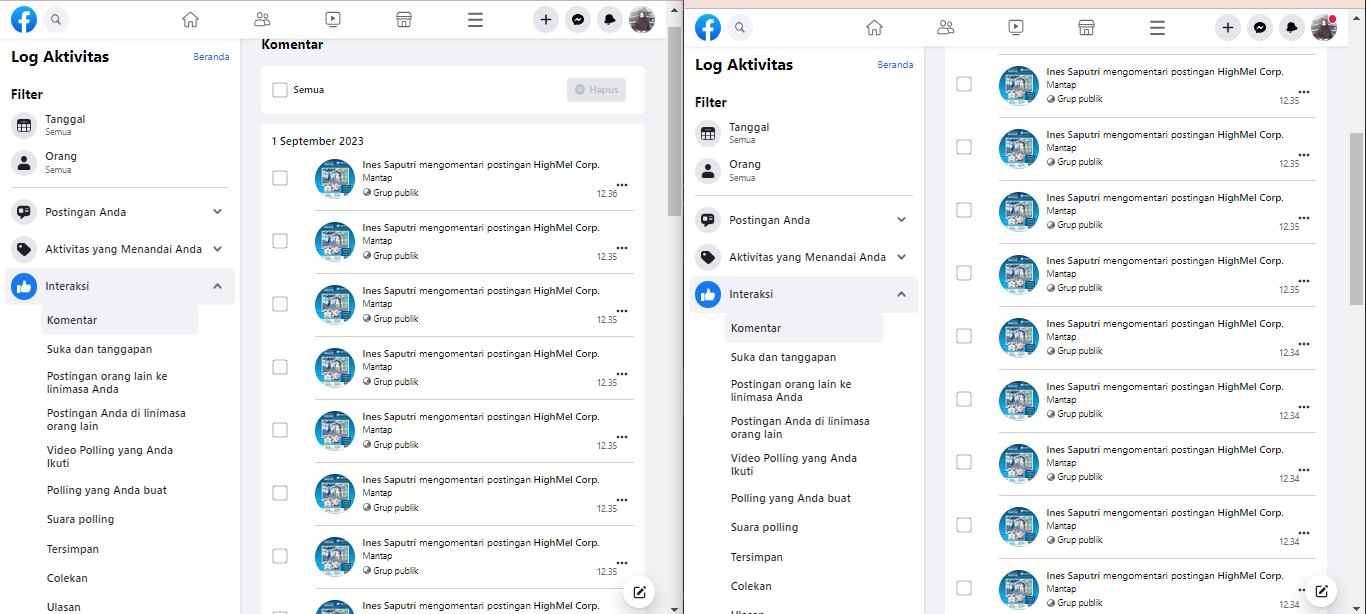1366x614 pixels.
Task: Tick the Semua select-all checkbox
Action: pyautogui.click(x=280, y=90)
